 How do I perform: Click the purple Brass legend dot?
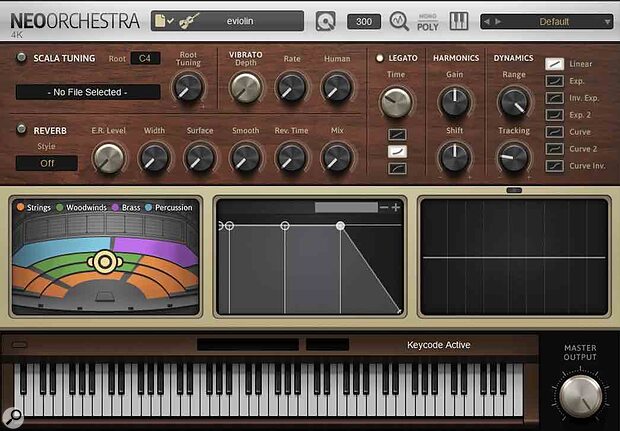coord(115,207)
